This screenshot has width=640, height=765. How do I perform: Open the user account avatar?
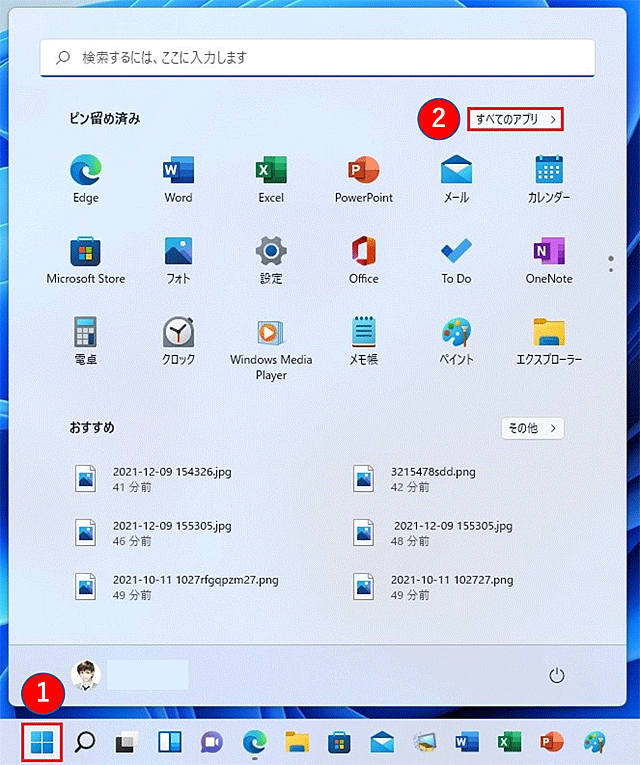[86, 675]
